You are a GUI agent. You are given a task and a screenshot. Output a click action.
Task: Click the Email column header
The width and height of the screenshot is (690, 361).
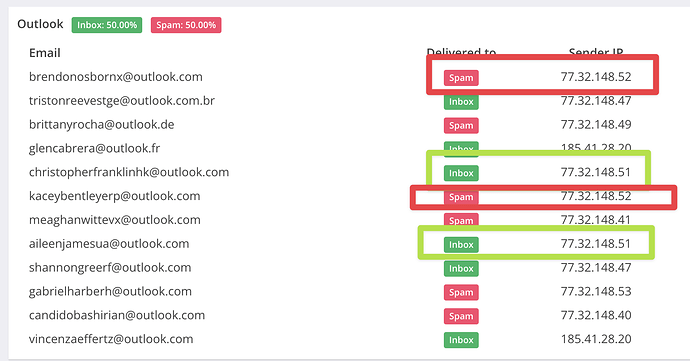click(x=44, y=53)
